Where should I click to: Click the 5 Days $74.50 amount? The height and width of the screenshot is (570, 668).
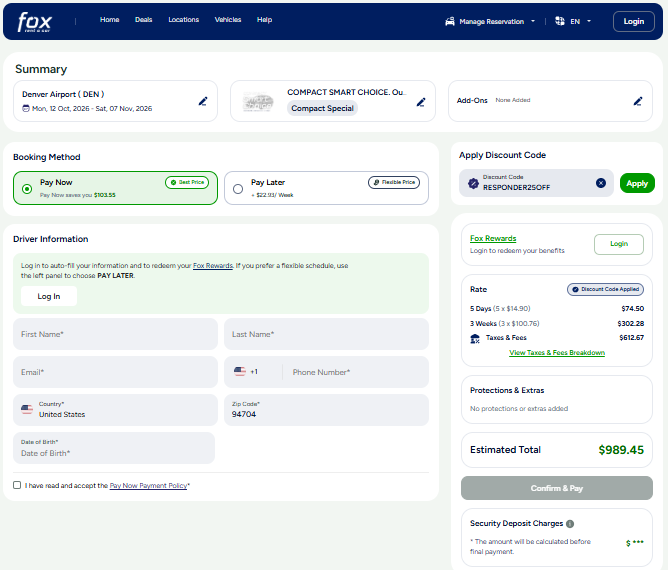[633, 309]
